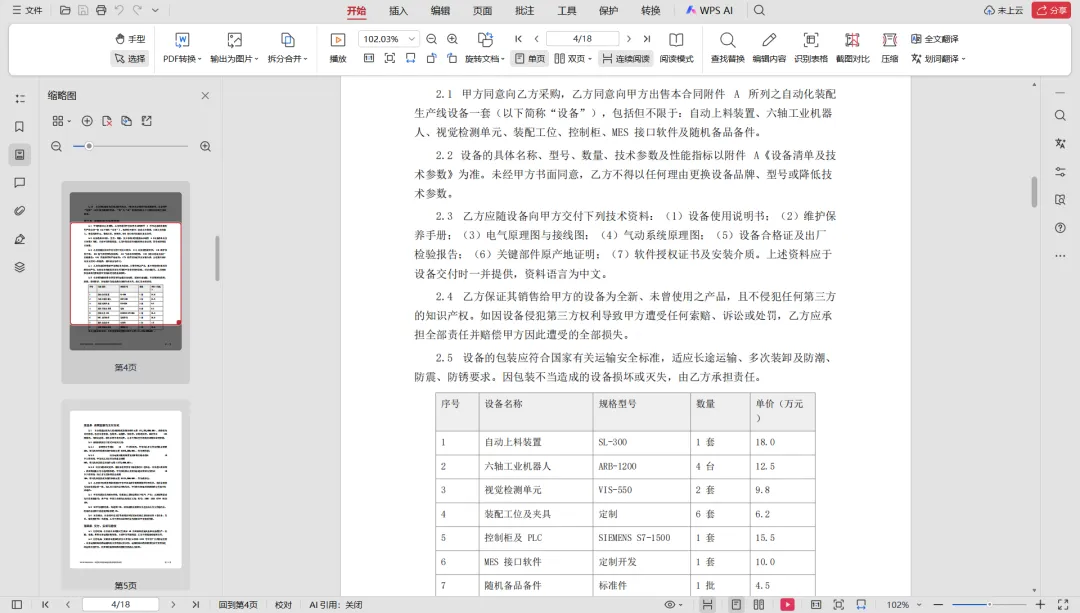Click the print icon in title bar
The height and width of the screenshot is (613, 1080).
tap(101, 10)
